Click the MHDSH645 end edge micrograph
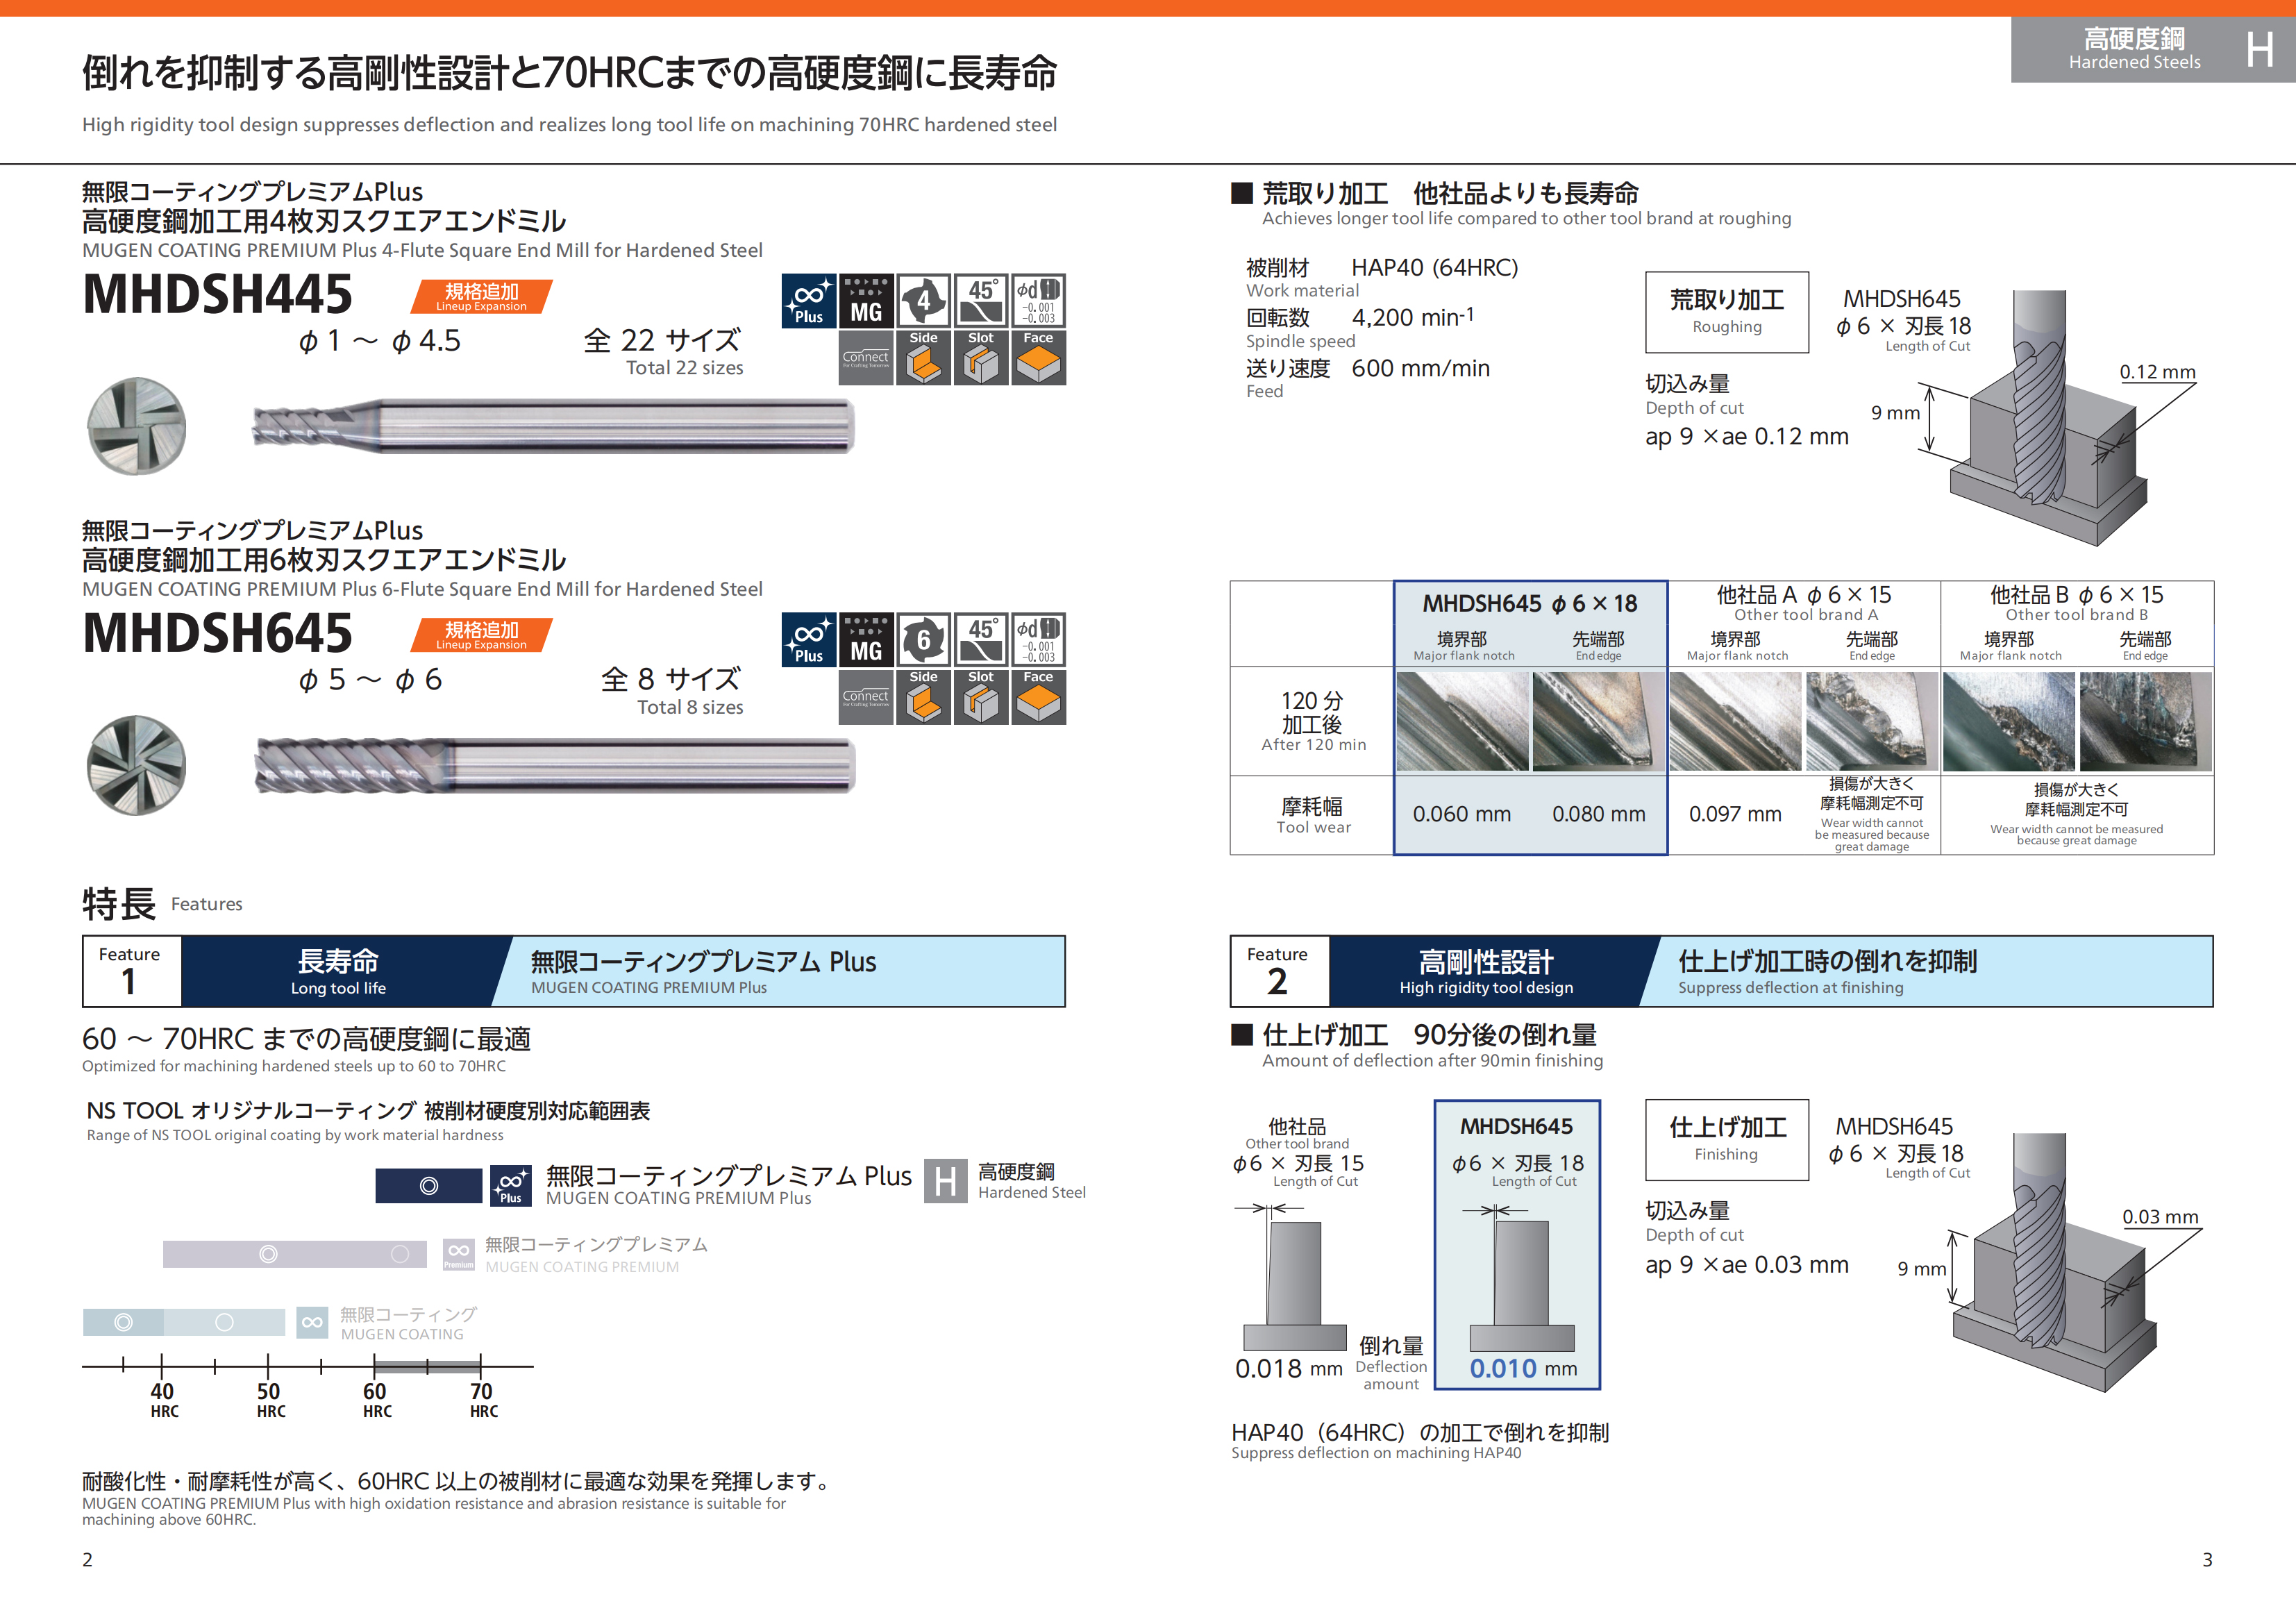Image resolution: width=2296 pixels, height=1624 pixels. [1598, 721]
